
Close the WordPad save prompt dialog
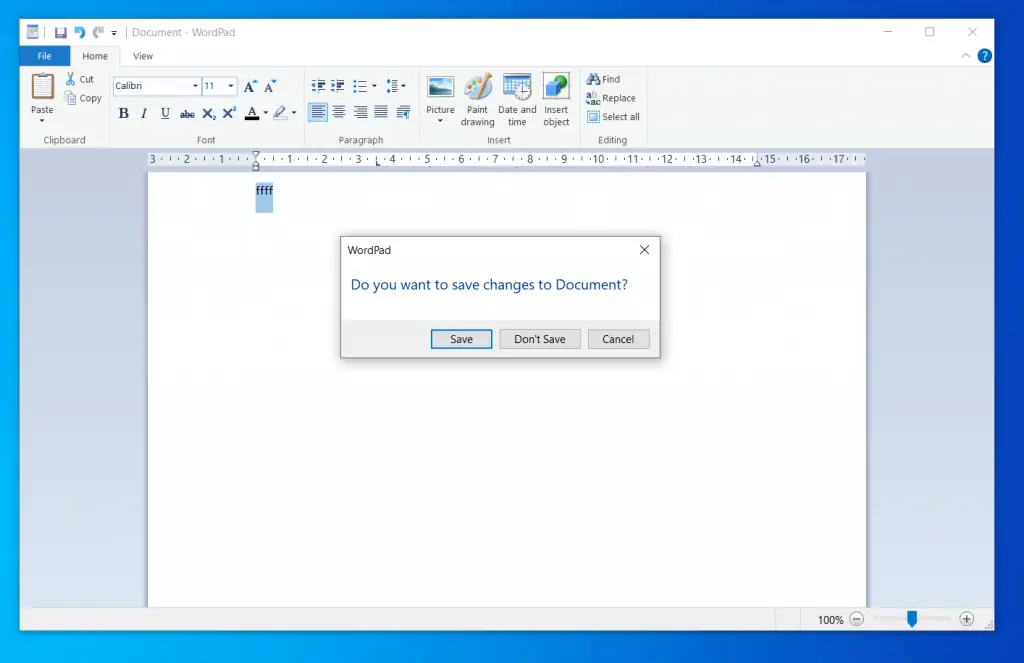[x=644, y=250]
